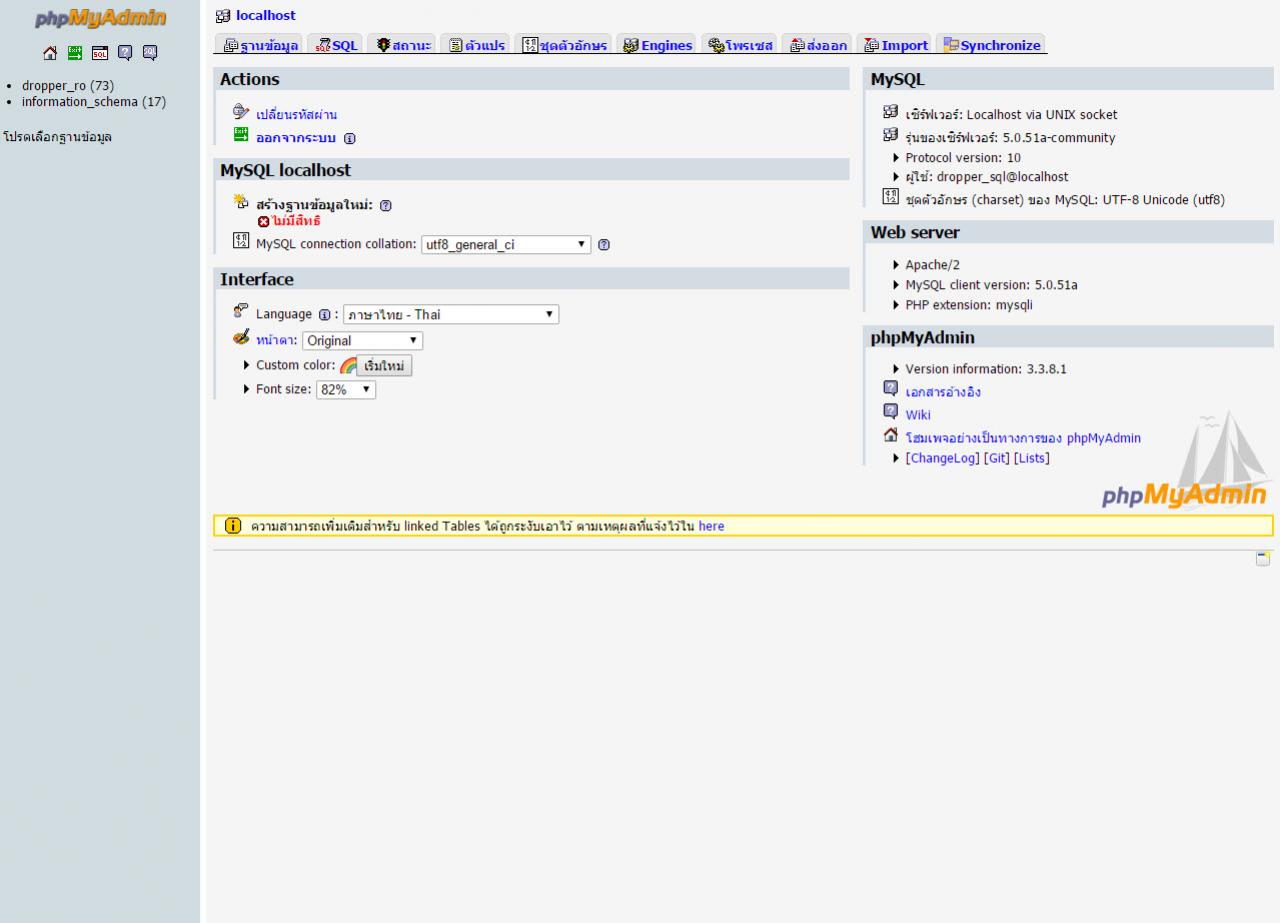Click the phpMyAdmin logo in the sidebar
Screen dimensions: 1280x923
coord(100,19)
